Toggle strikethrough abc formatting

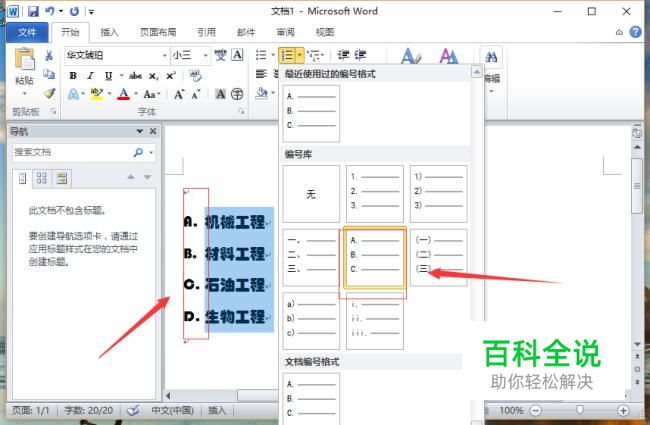point(136,75)
